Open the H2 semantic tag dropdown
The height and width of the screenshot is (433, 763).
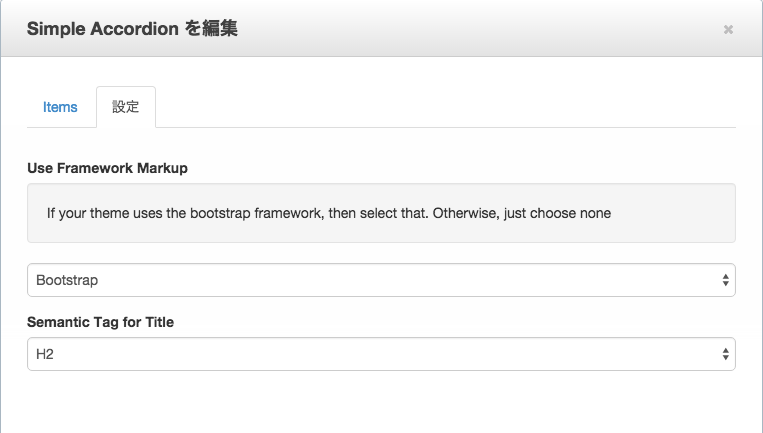coord(381,354)
